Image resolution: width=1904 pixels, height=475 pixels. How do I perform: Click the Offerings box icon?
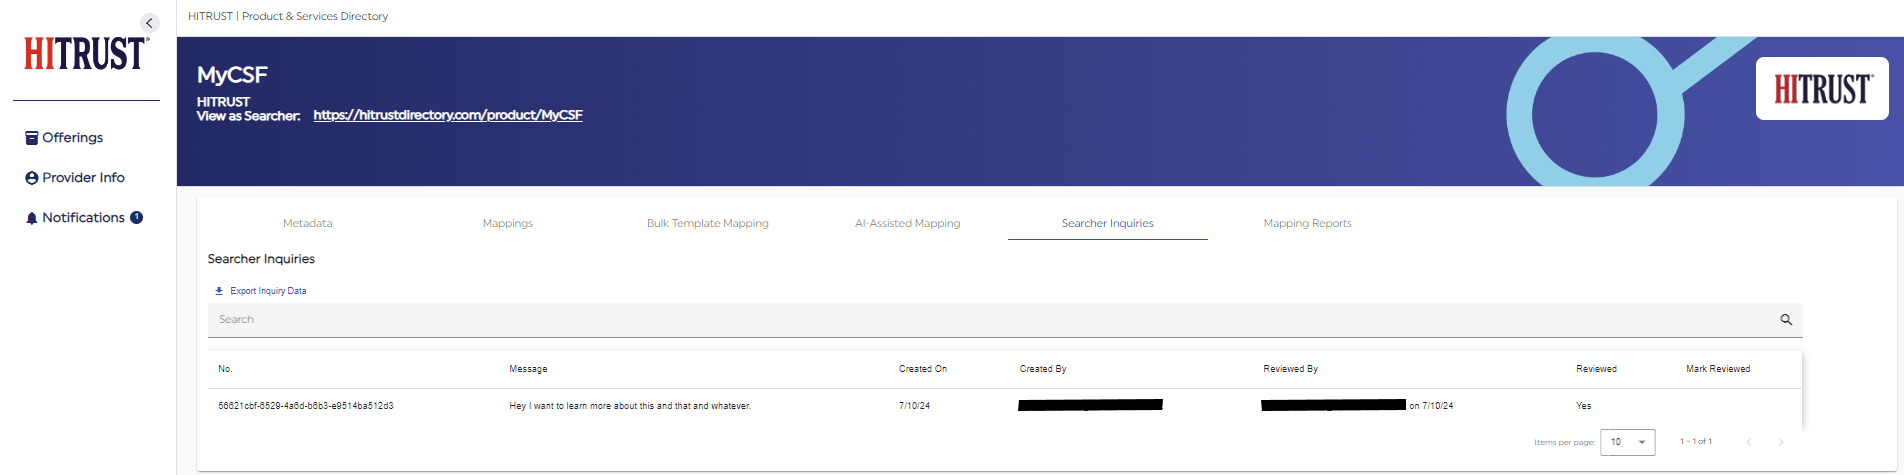[x=32, y=138]
